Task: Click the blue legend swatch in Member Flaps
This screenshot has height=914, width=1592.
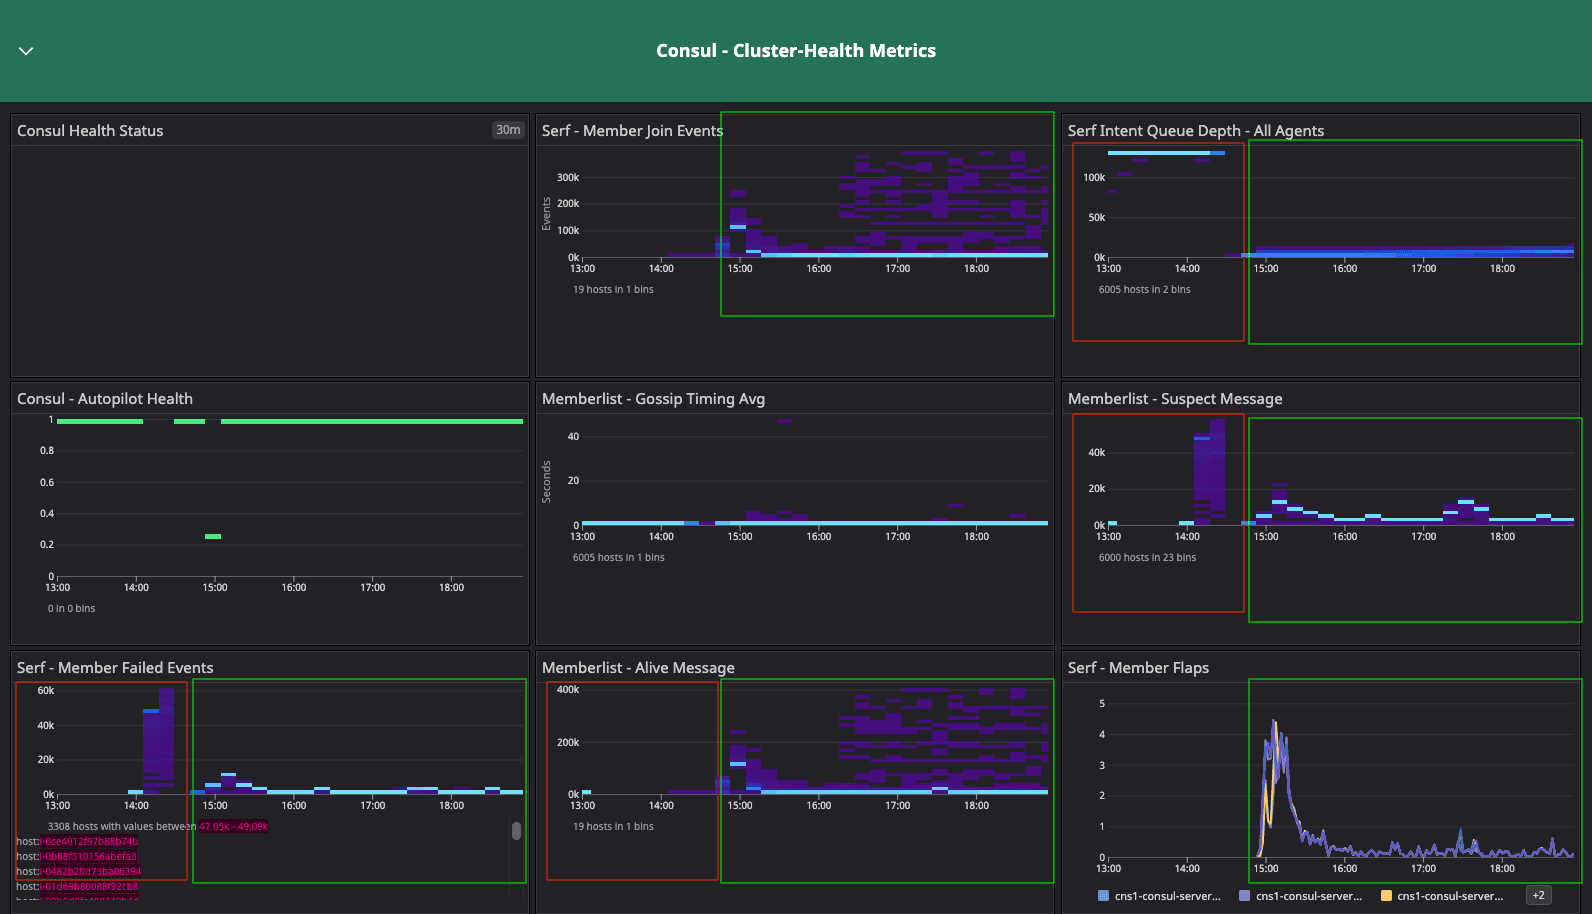Action: (x=1104, y=896)
